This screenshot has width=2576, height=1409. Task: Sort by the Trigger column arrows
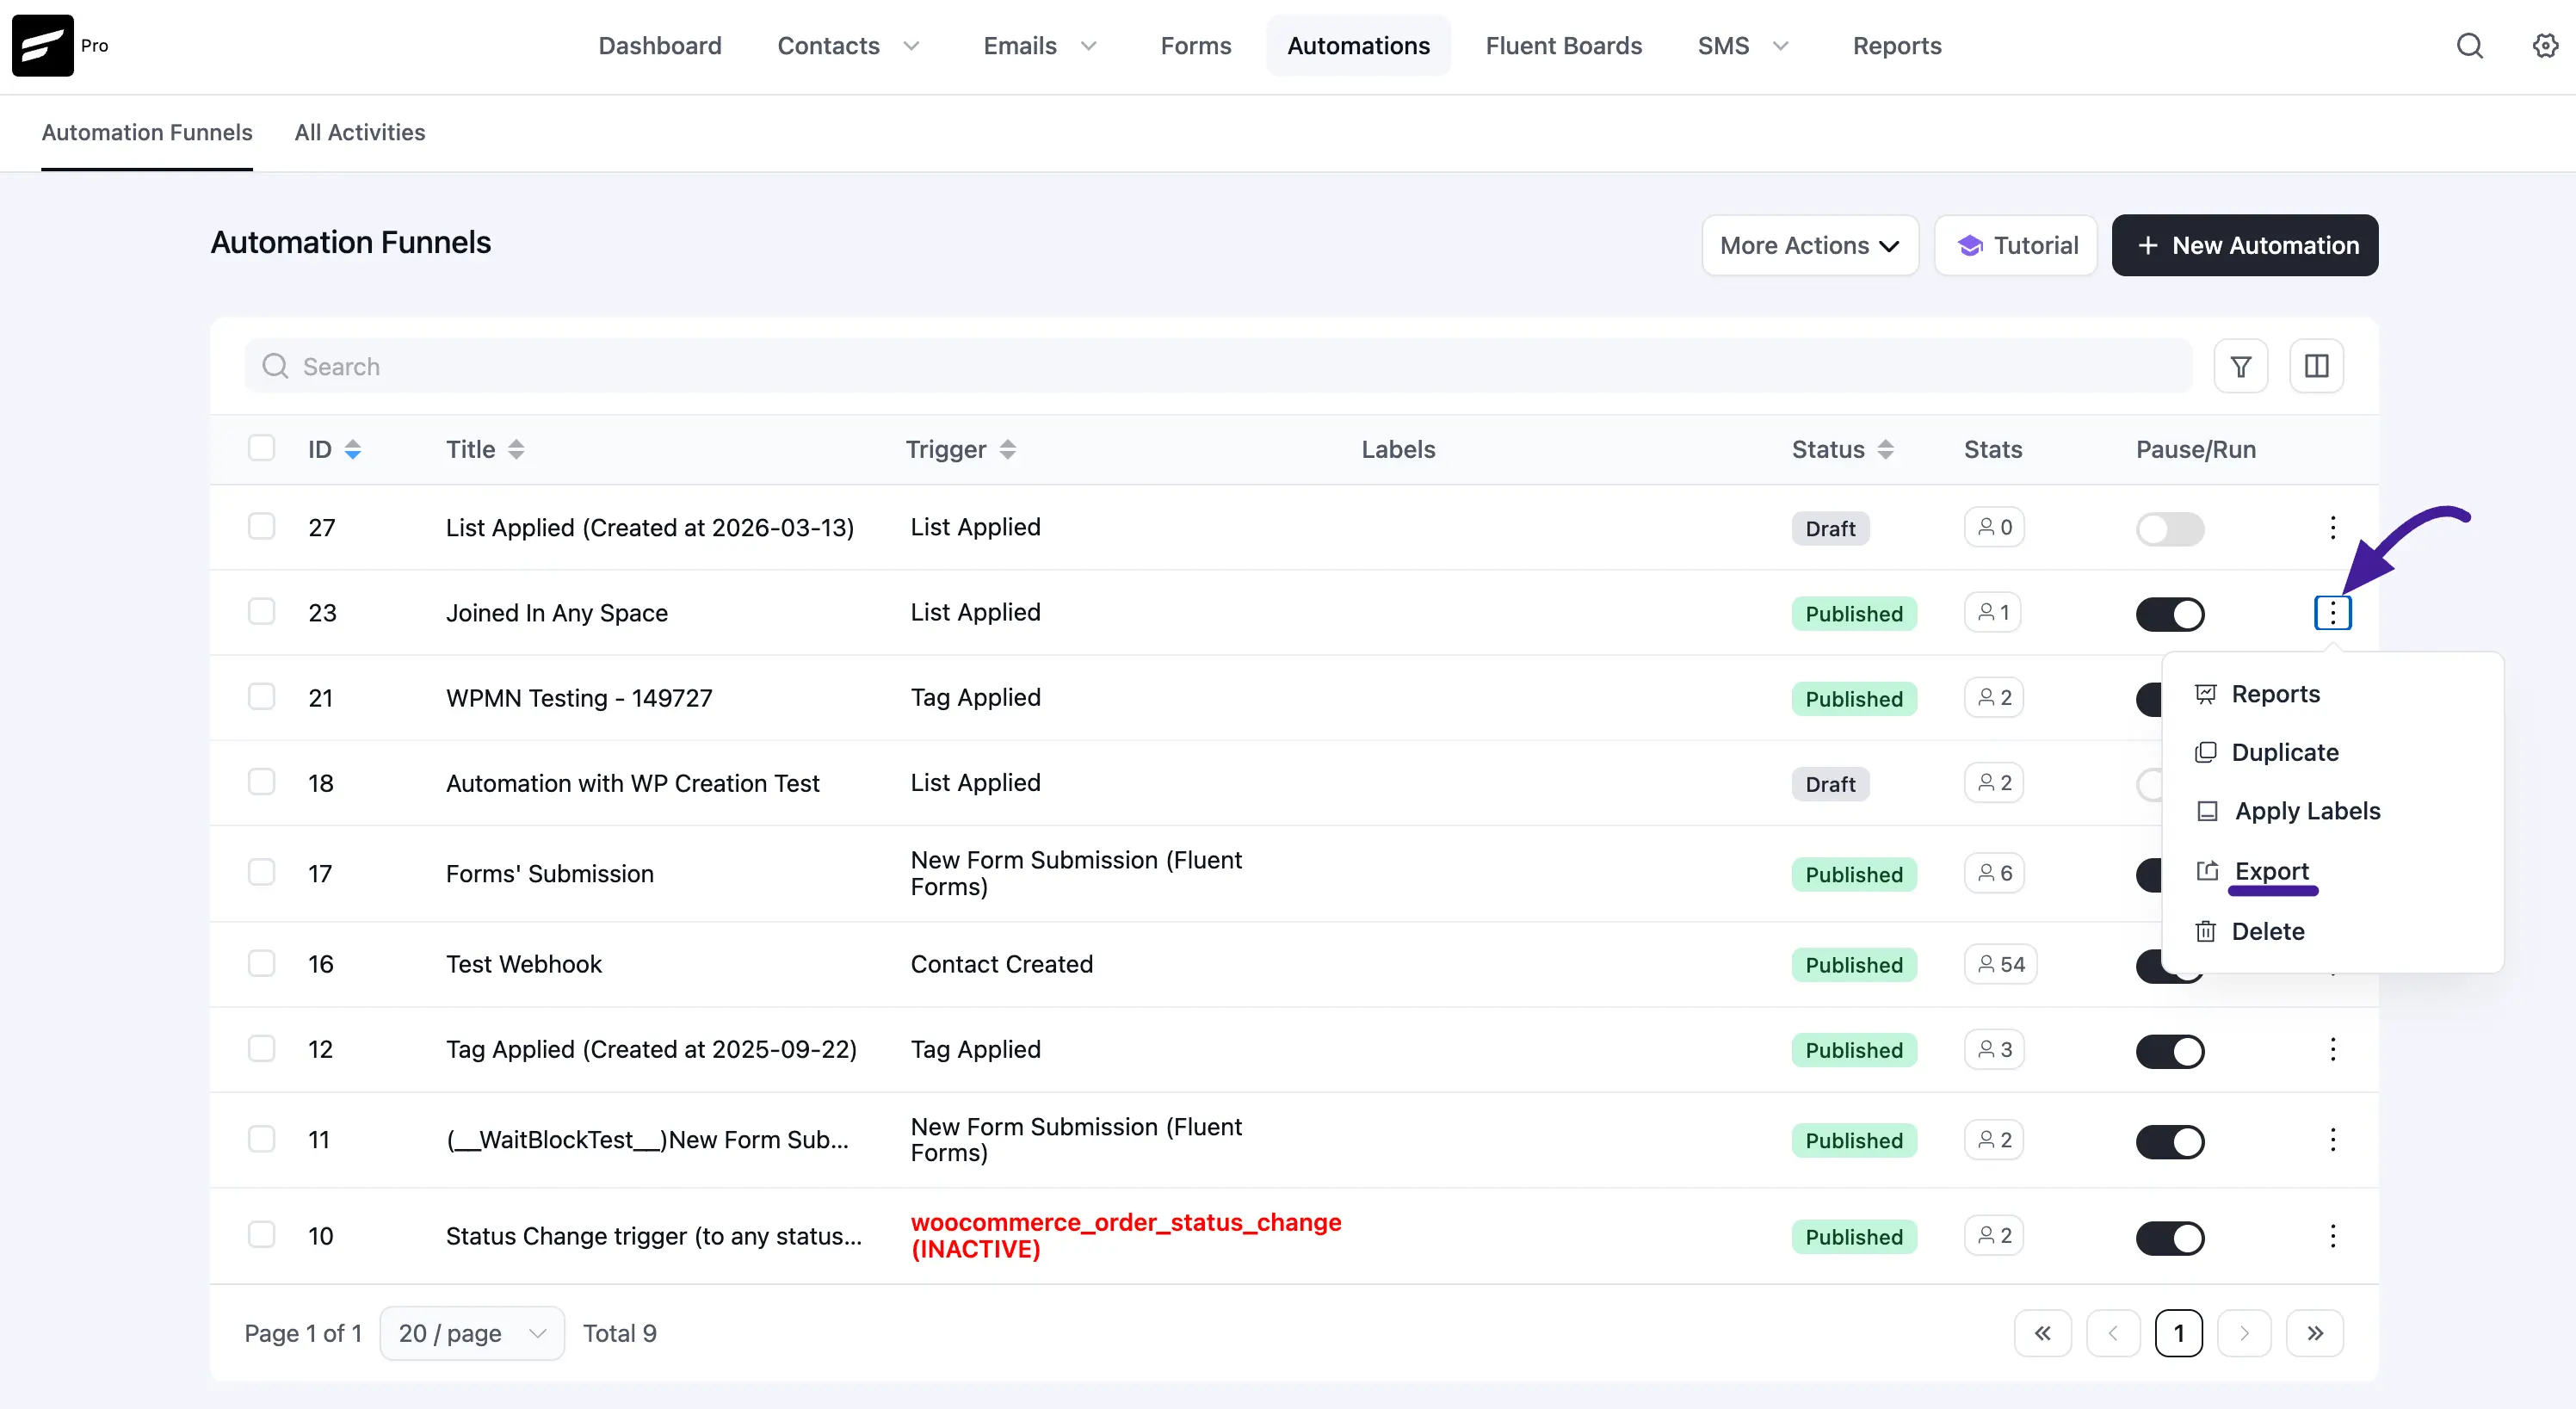(x=1008, y=450)
